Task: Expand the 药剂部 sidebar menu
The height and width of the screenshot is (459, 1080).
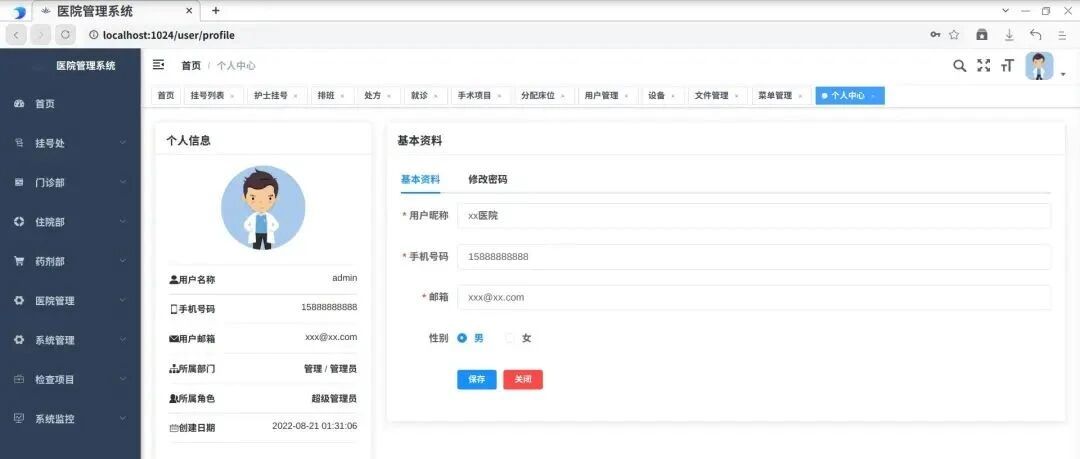Action: click(x=70, y=262)
